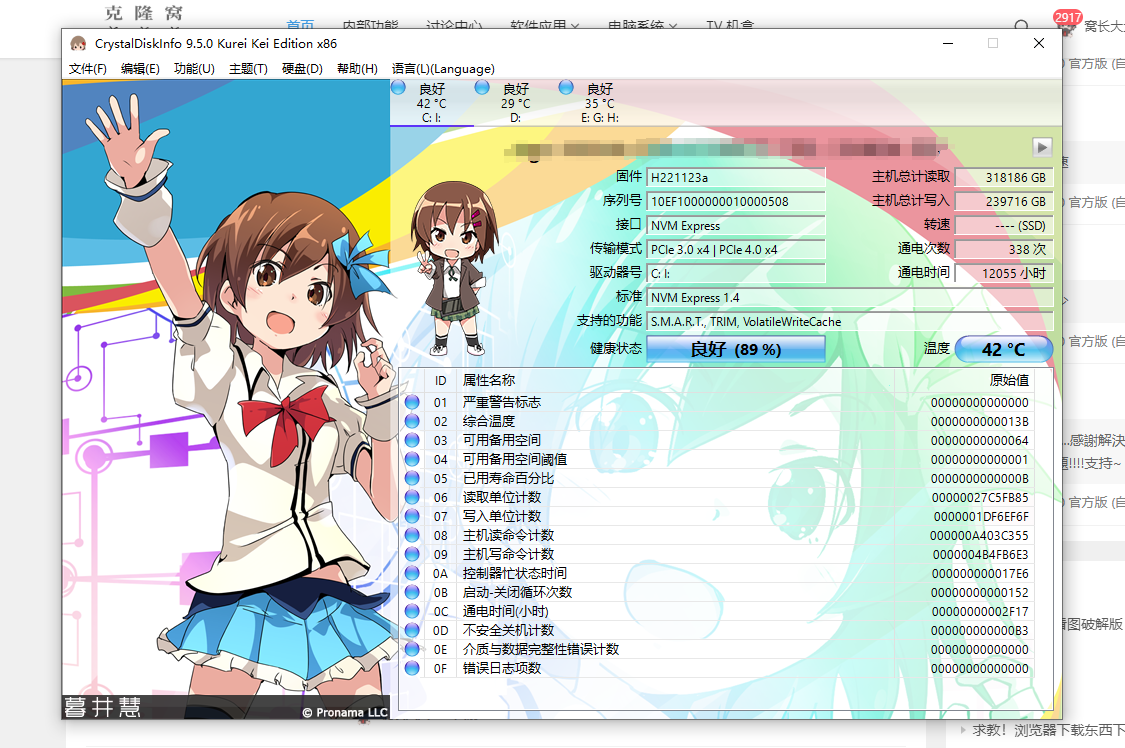1125x748 pixels.
Task: Open the 编辑(E) menu
Action: pos(140,69)
